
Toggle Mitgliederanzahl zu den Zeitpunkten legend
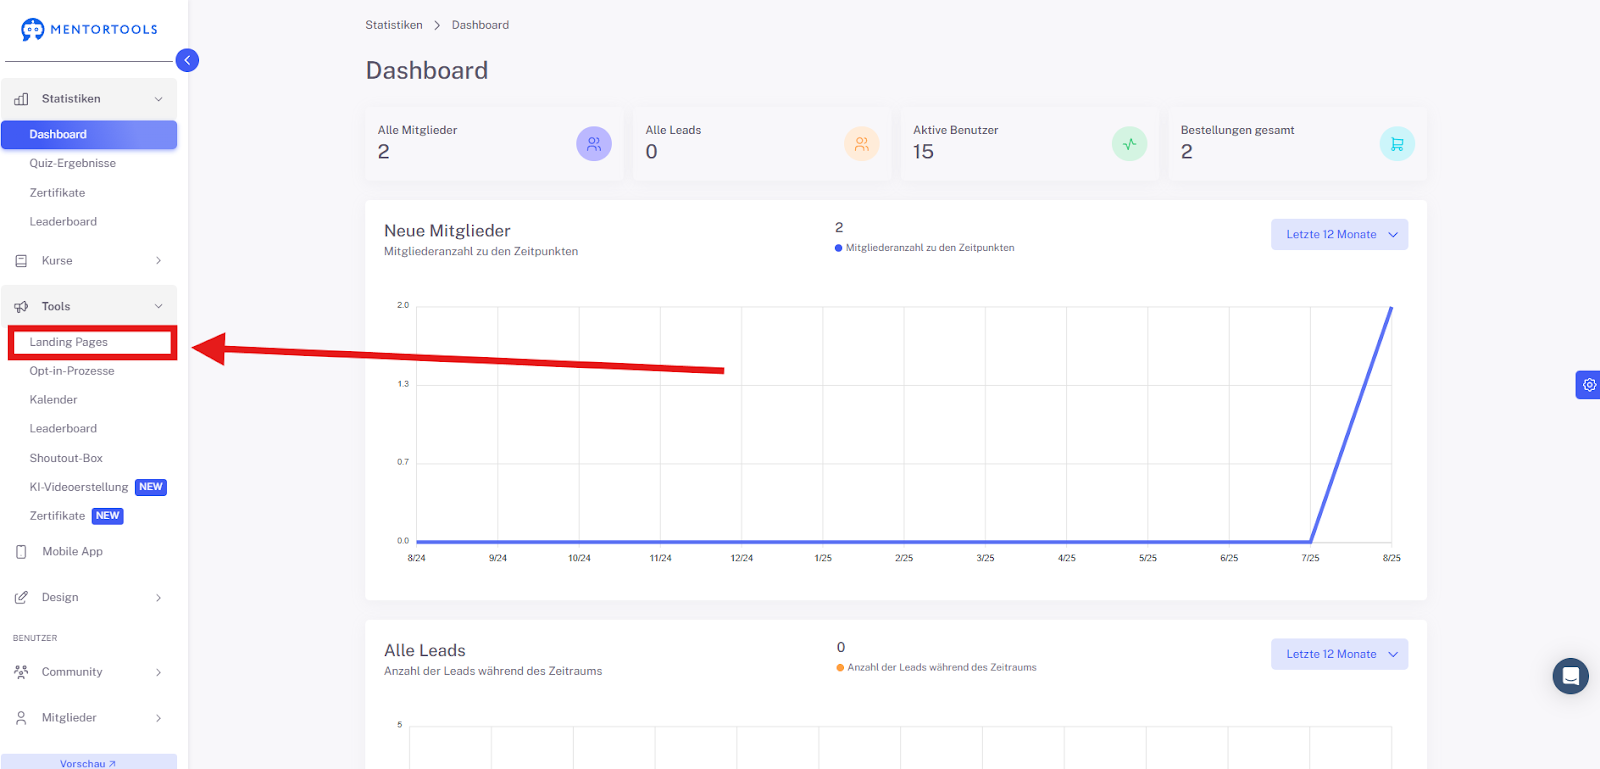point(925,248)
